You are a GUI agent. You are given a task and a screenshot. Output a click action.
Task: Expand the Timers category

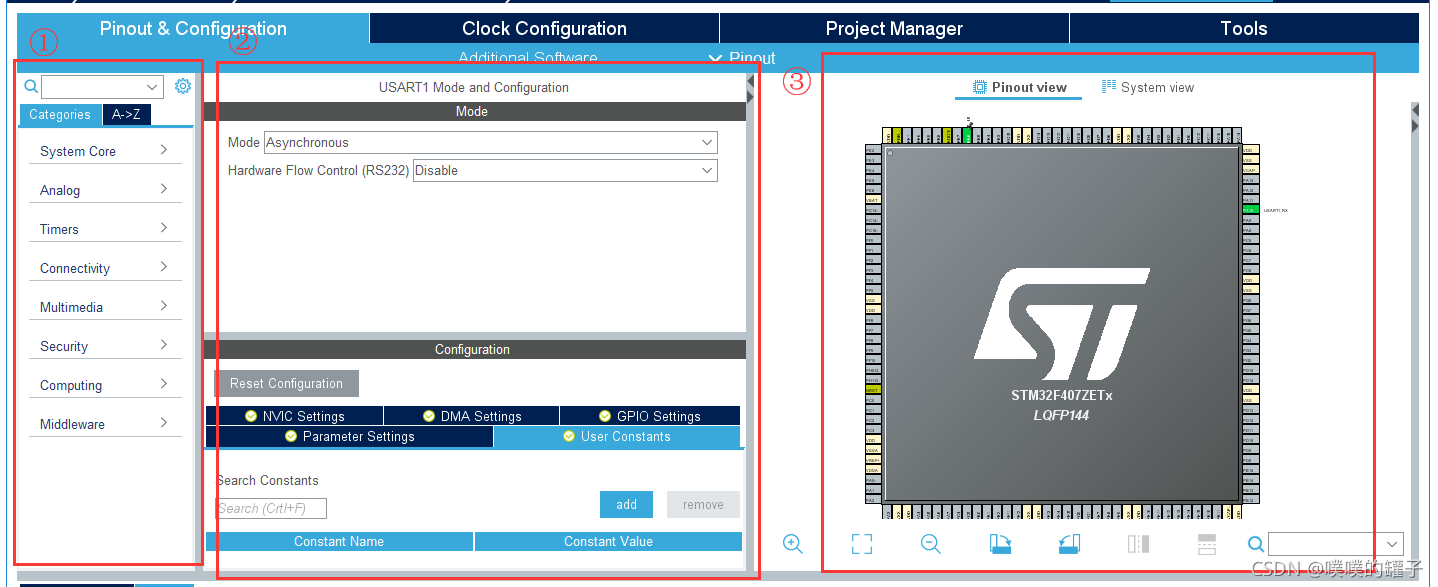pyautogui.click(x=104, y=229)
